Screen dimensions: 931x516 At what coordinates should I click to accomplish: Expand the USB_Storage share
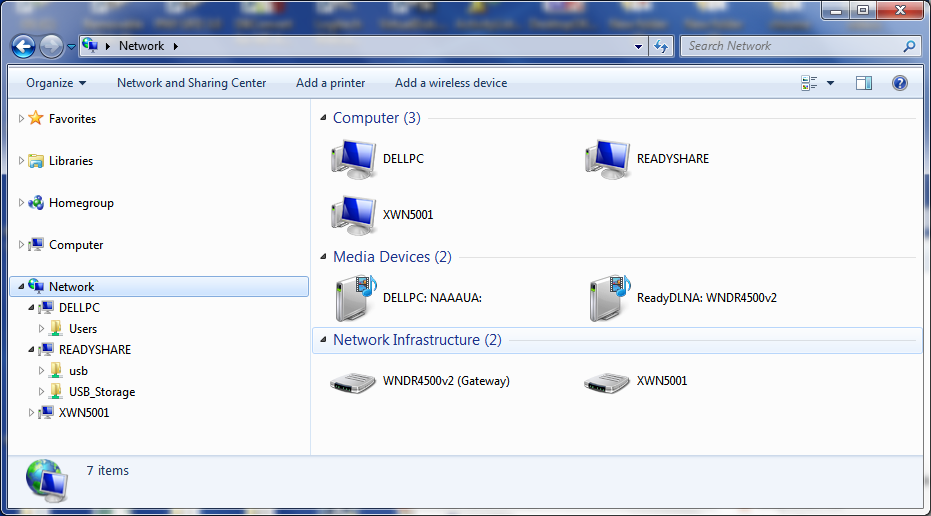click(41, 392)
